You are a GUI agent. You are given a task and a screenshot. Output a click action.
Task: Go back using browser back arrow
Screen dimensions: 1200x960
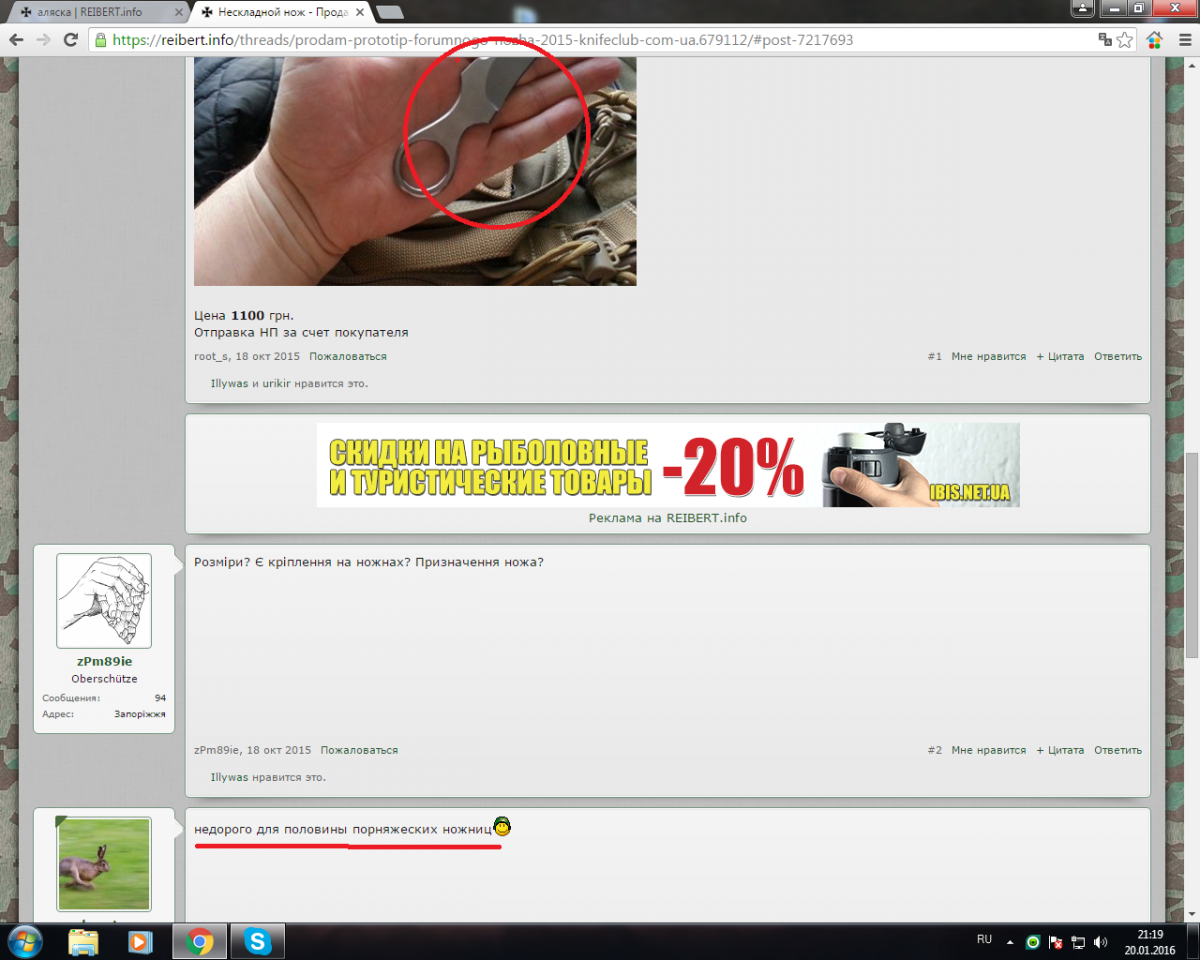[x=17, y=40]
